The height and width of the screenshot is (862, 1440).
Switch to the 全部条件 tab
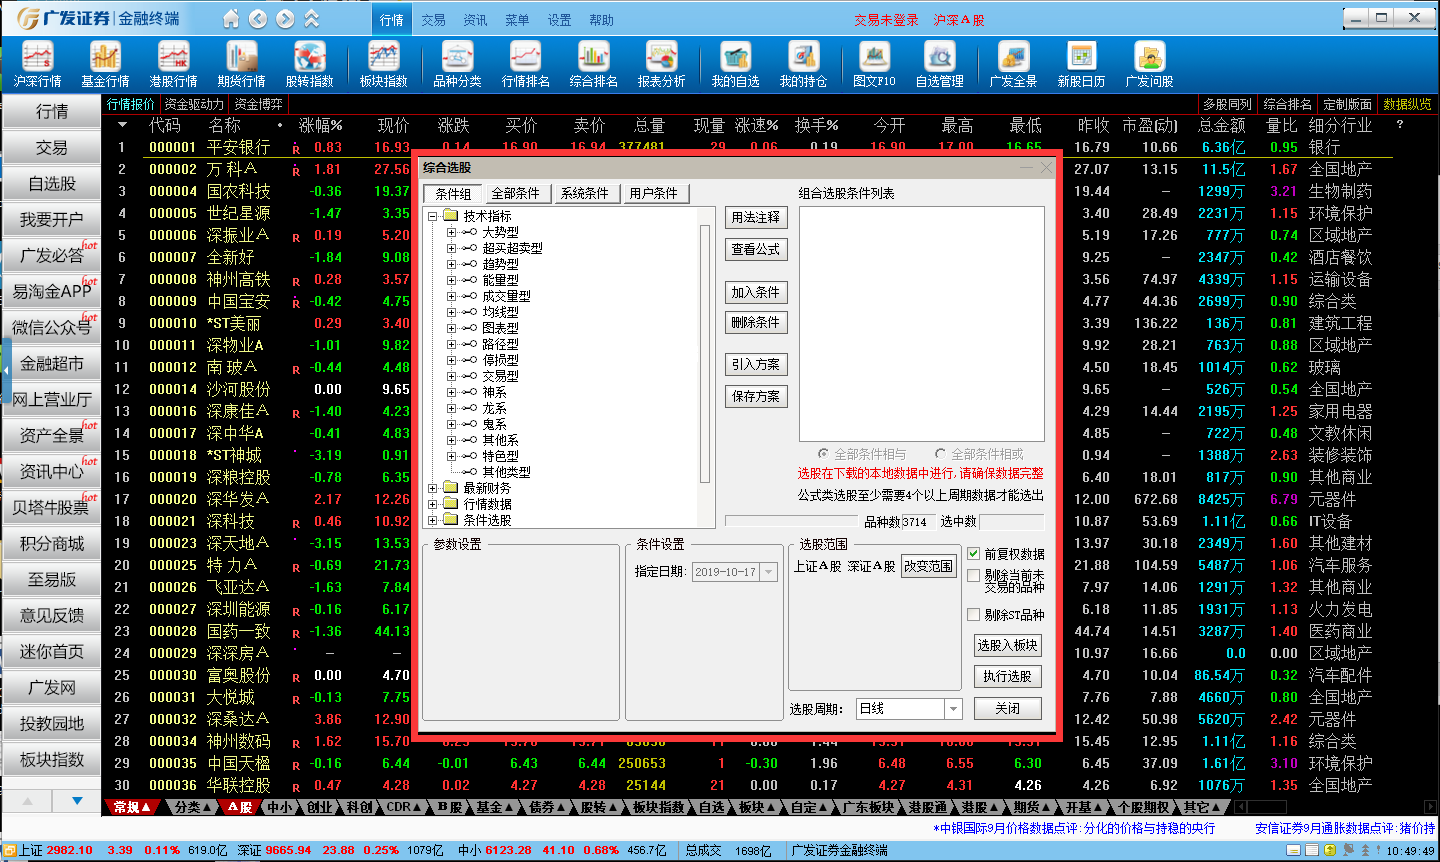515,193
